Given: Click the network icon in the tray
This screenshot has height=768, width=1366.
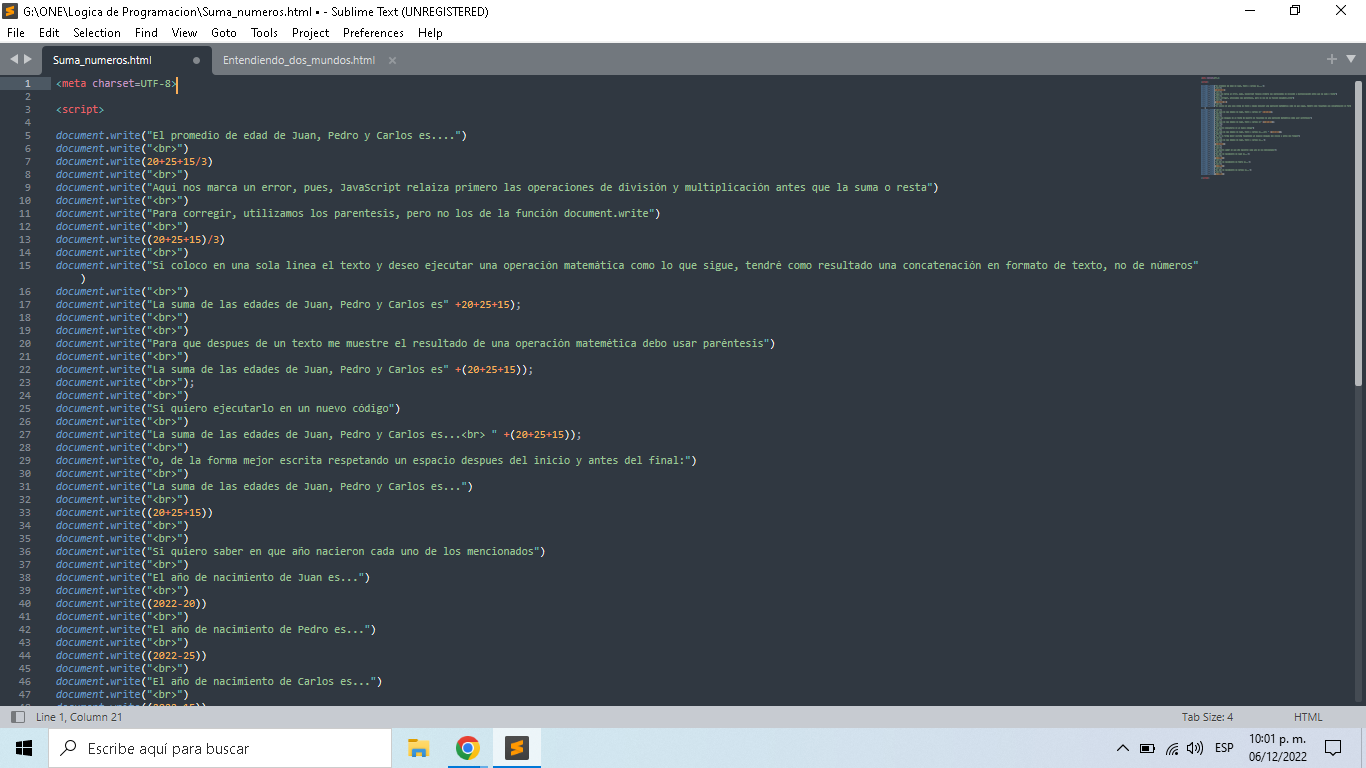Looking at the screenshot, I should pos(1171,748).
